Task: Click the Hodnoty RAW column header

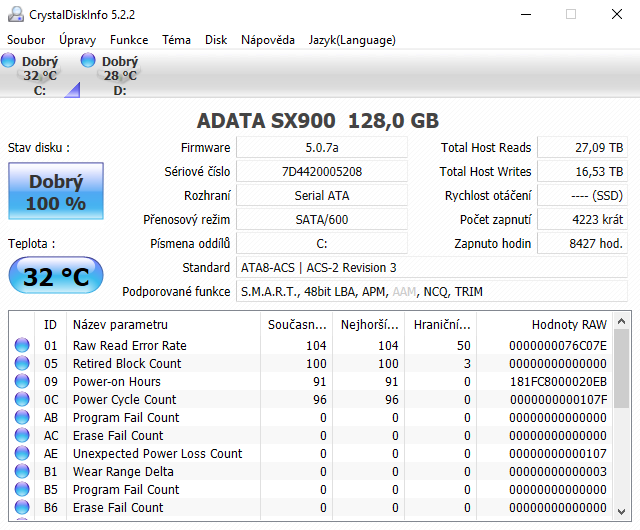Action: pos(544,325)
